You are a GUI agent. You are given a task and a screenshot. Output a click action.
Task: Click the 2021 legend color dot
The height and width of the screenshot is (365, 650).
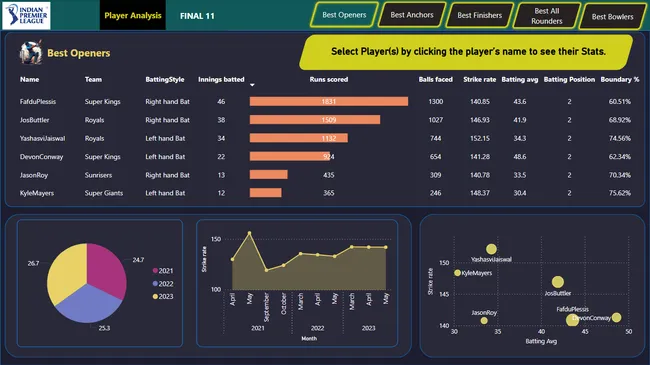[x=155, y=271]
